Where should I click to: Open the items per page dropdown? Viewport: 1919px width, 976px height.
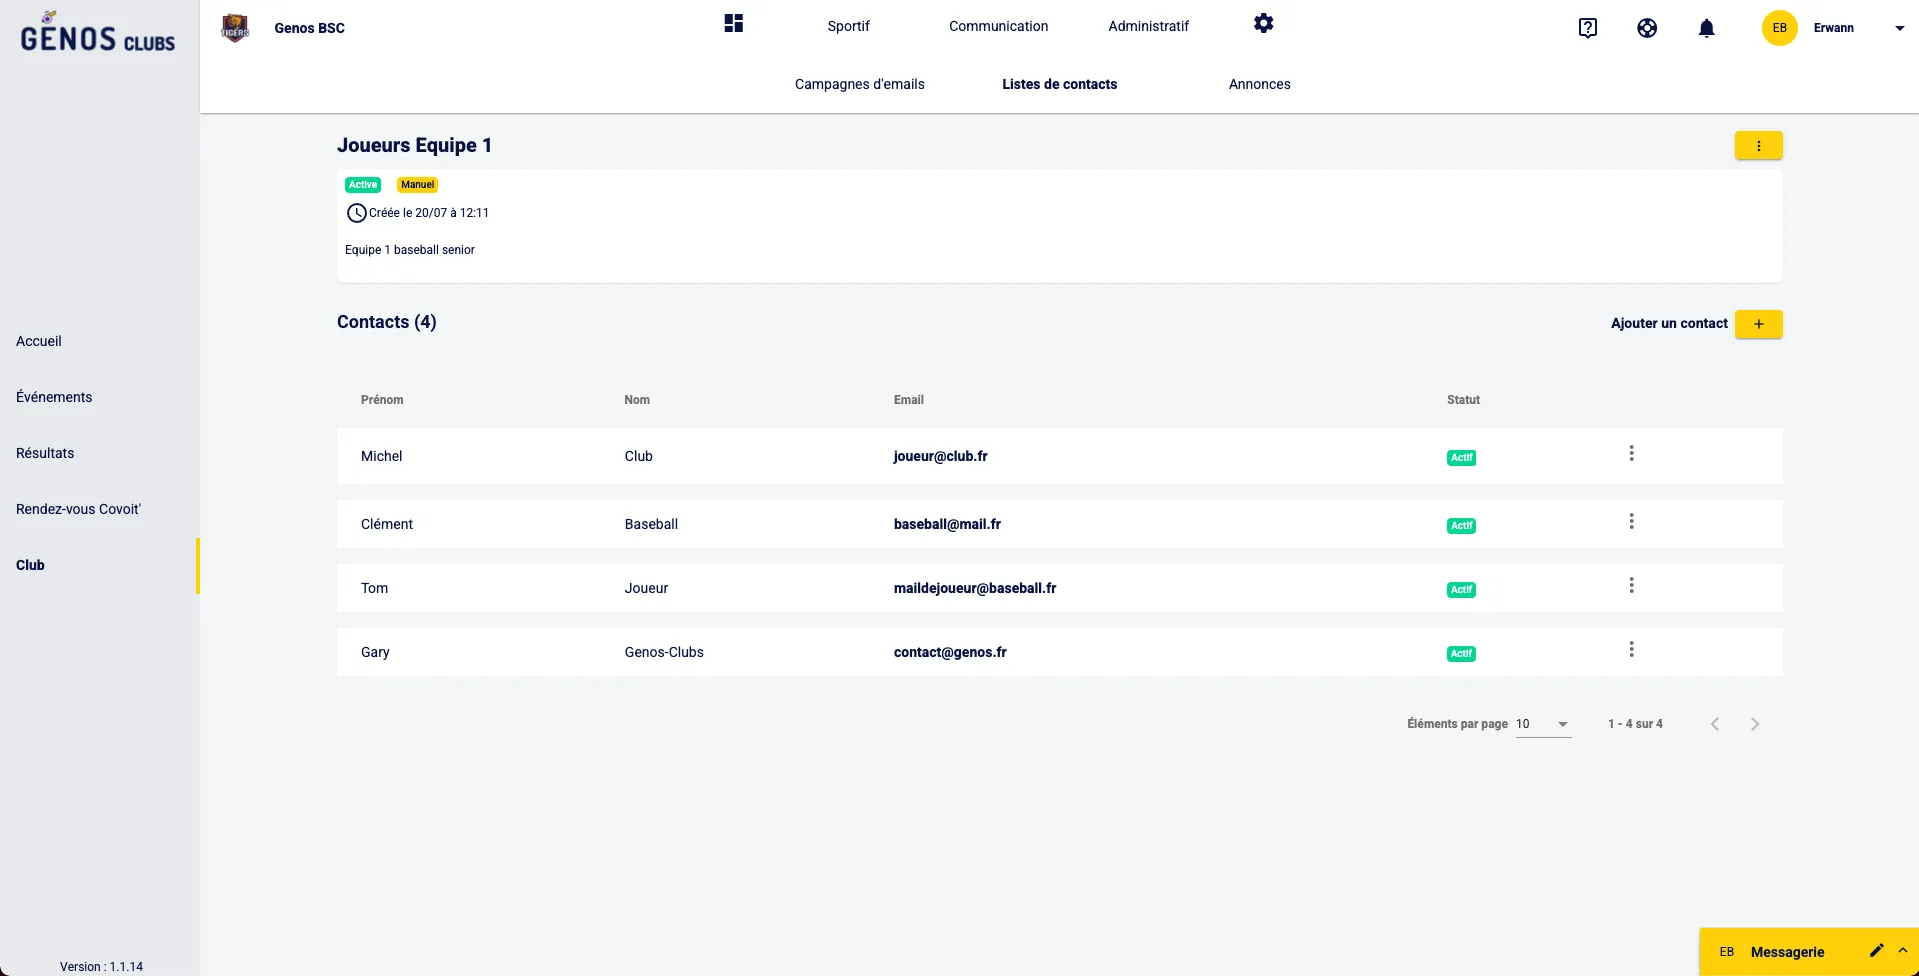coord(1543,724)
